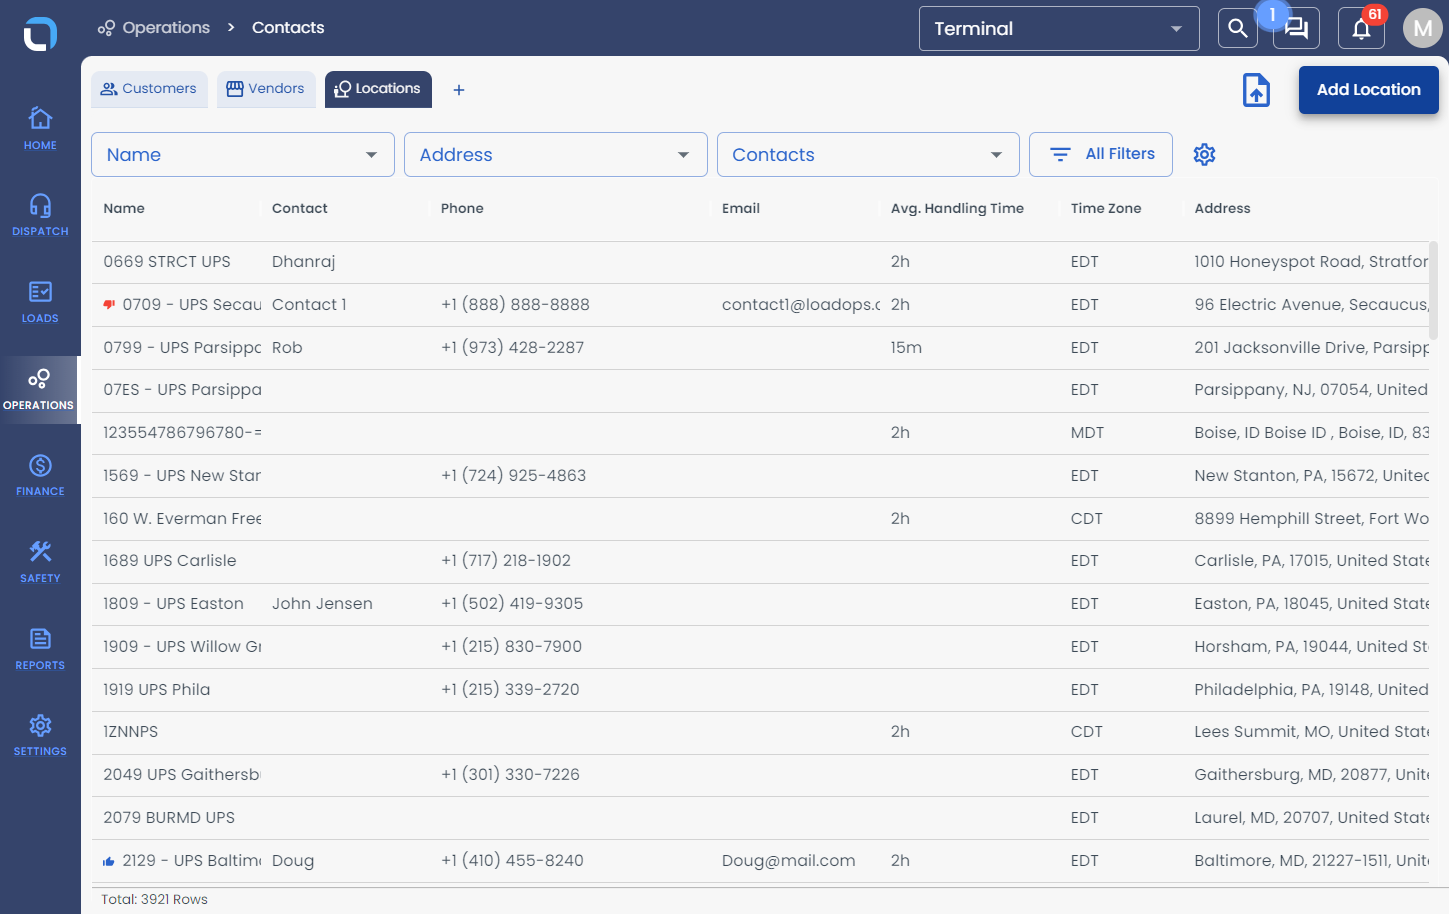Open the Home sidebar section
Screen dimensions: 1449x914
point(40,129)
